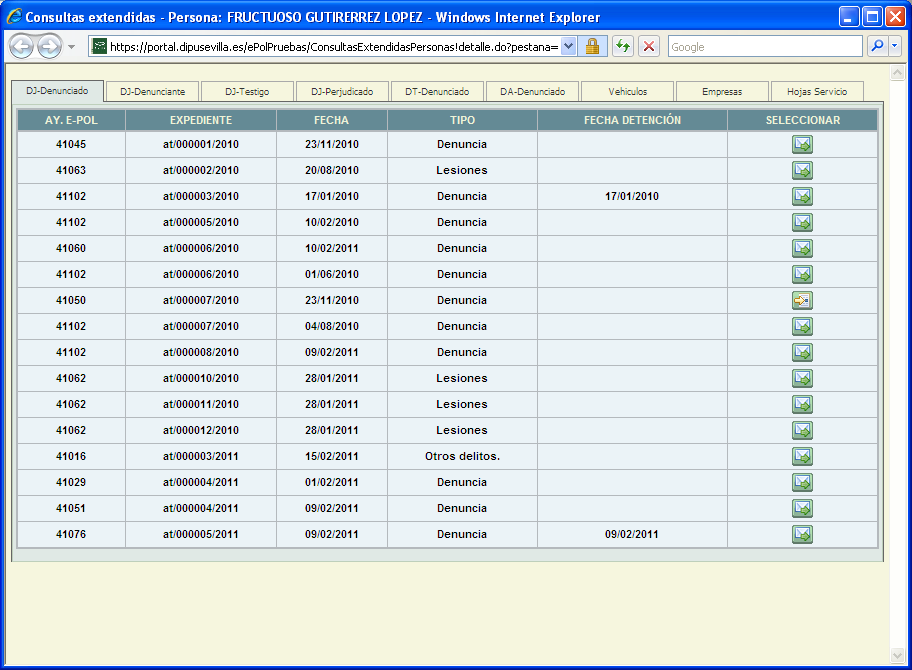
Task: Open record with detention date 17/01/2010
Action: [802, 196]
